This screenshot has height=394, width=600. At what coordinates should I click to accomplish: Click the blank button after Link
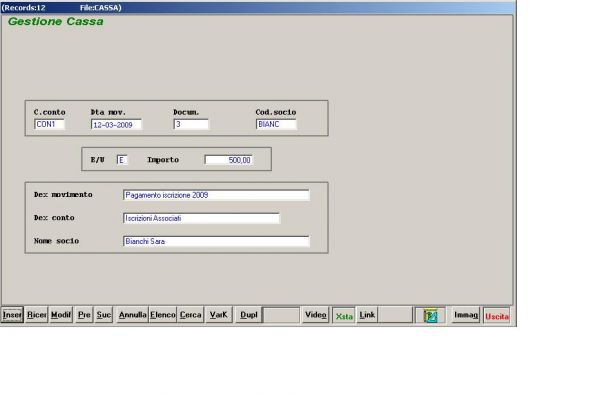pos(396,315)
